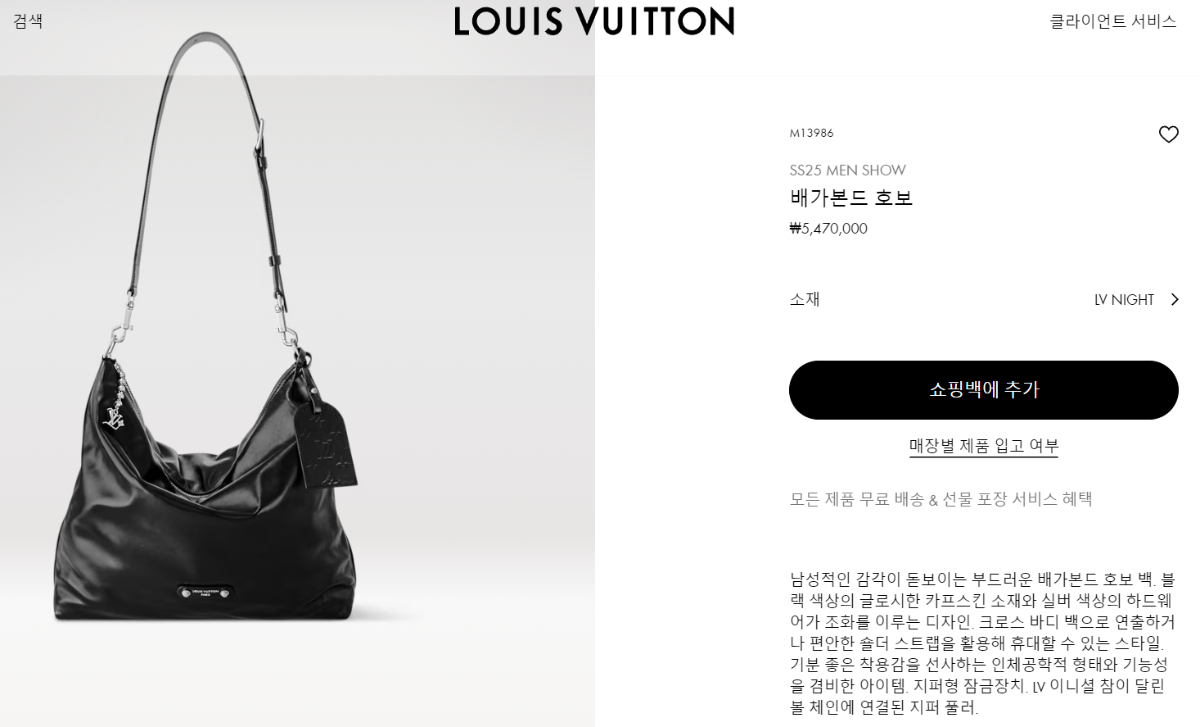The height and width of the screenshot is (727, 1200).
Task: Open 검색 search in header
Action: point(28,21)
